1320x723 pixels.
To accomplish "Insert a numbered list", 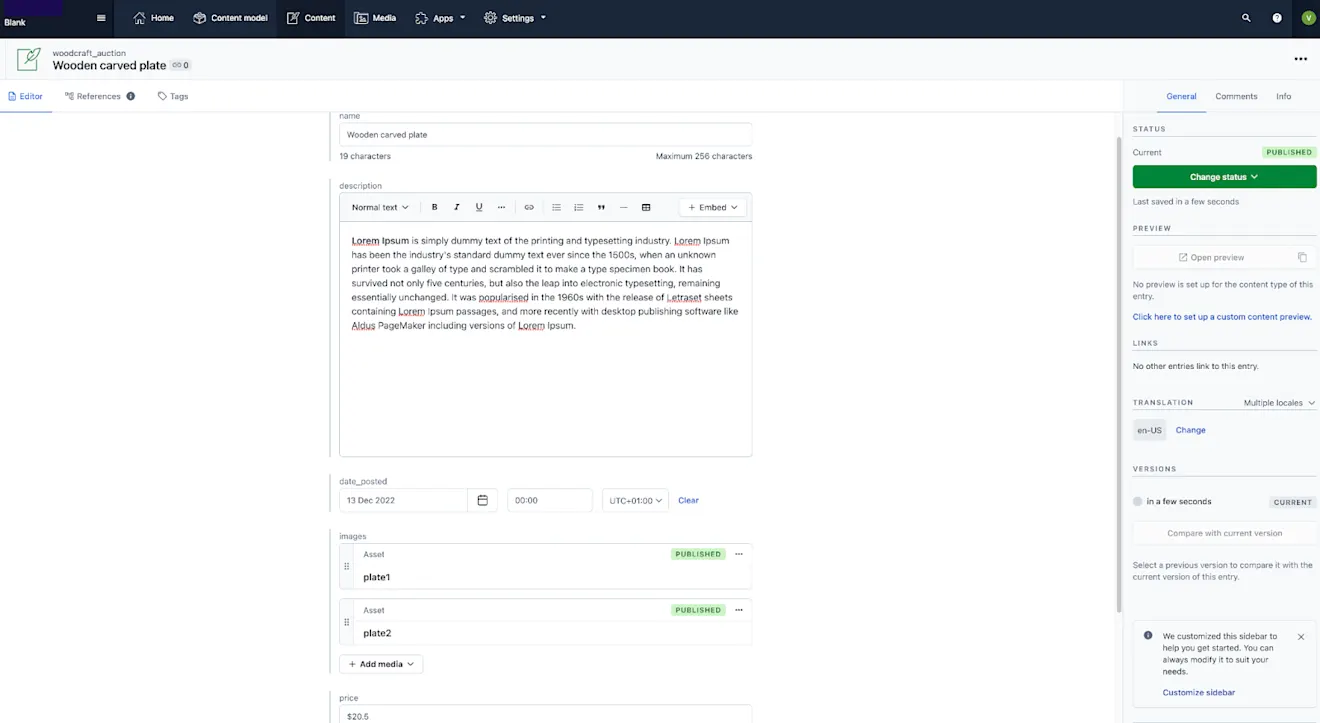I will tap(579, 207).
